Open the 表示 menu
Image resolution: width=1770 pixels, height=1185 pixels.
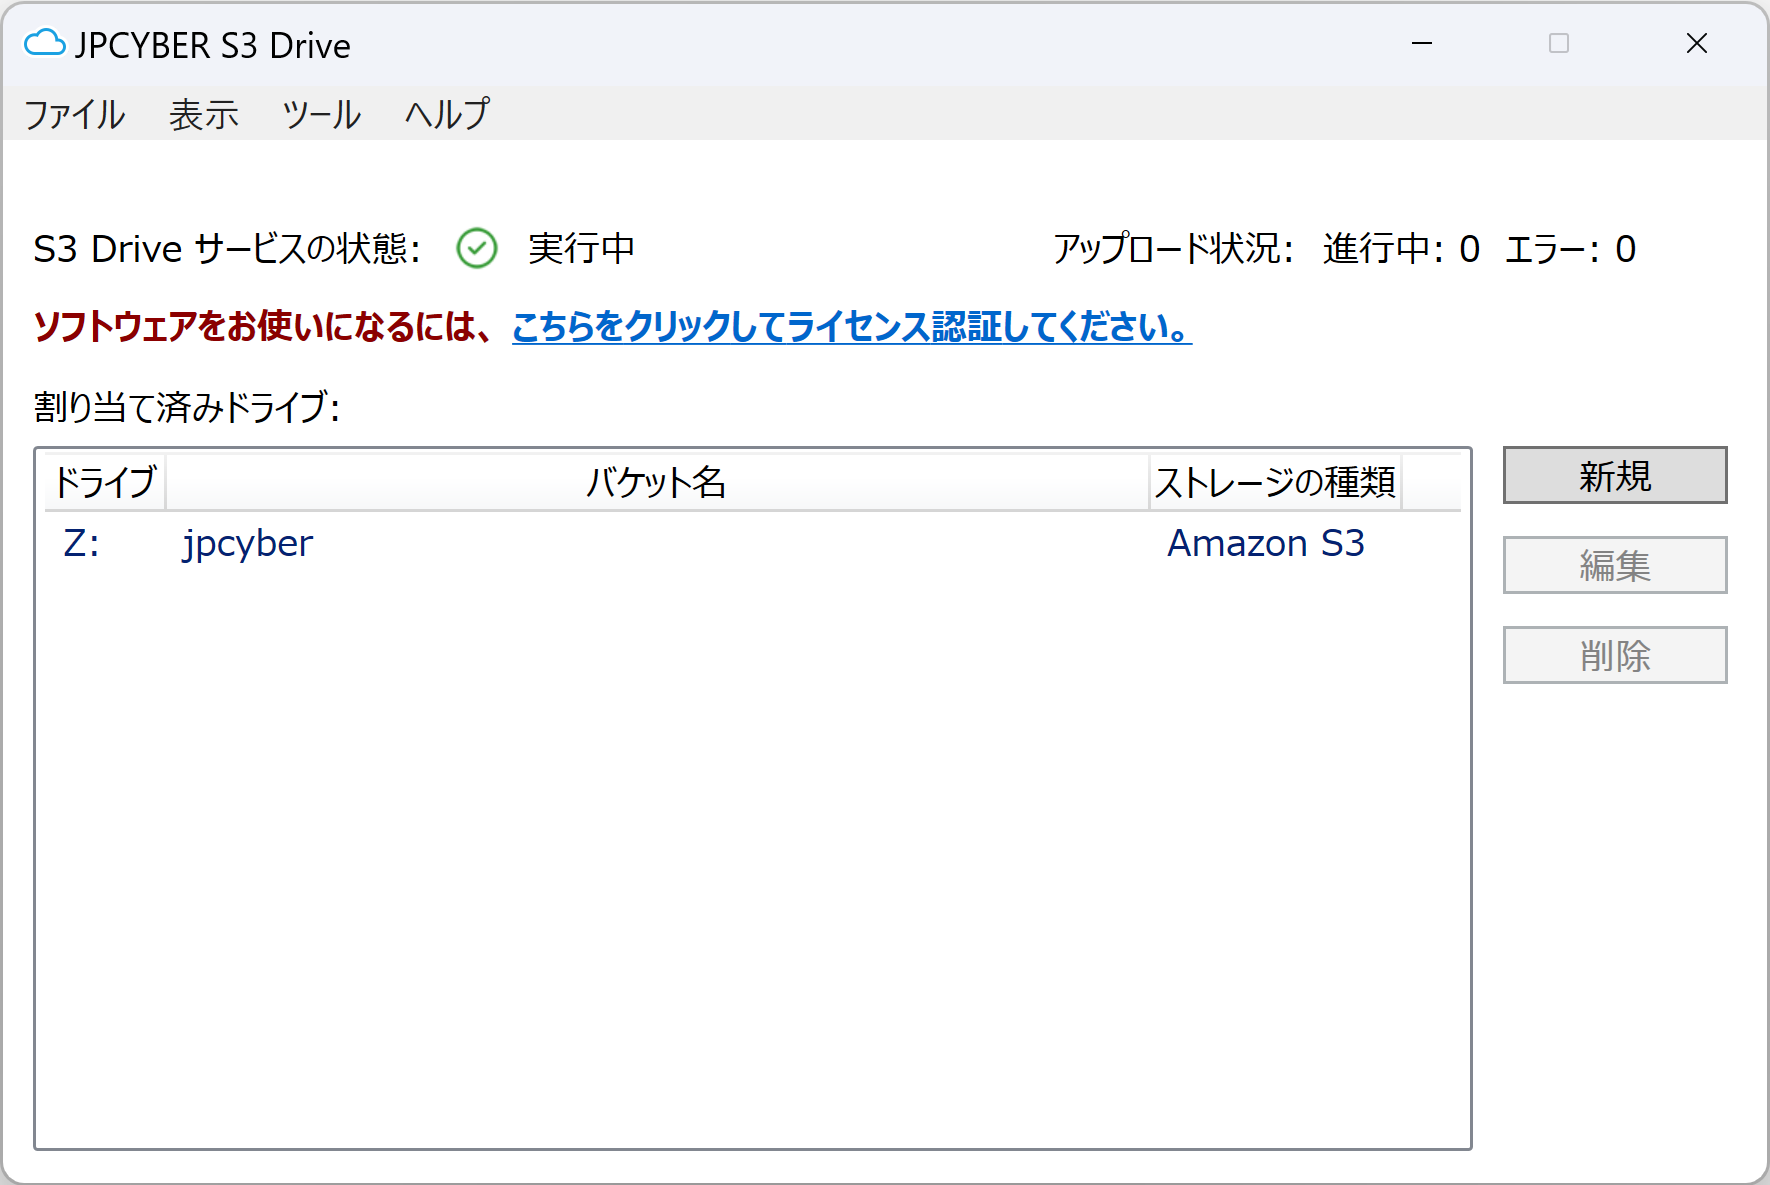point(203,114)
